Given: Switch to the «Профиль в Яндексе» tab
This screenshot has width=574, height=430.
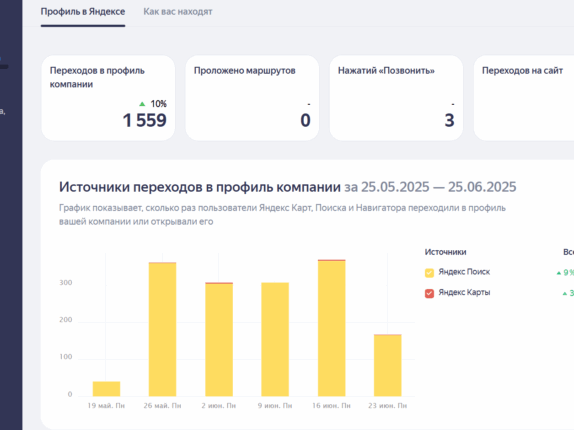Looking at the screenshot, I should [83, 12].
